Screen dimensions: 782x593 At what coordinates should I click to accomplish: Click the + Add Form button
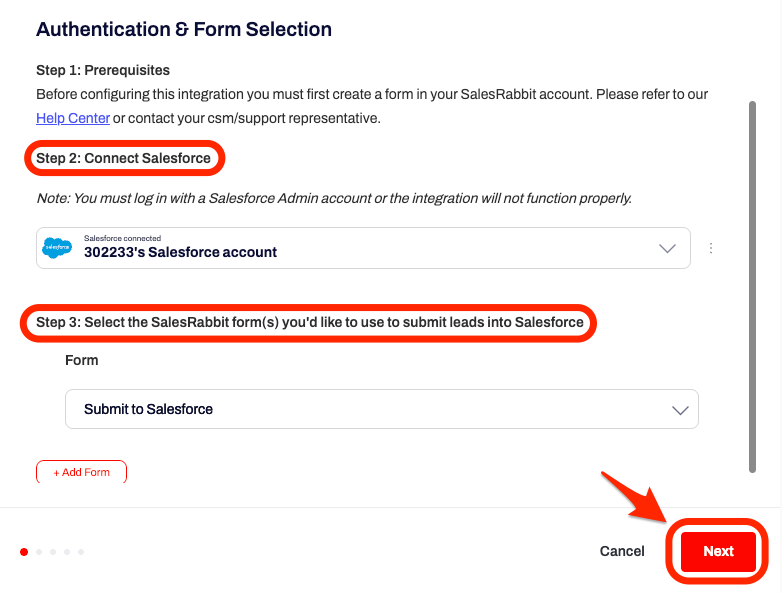81,472
